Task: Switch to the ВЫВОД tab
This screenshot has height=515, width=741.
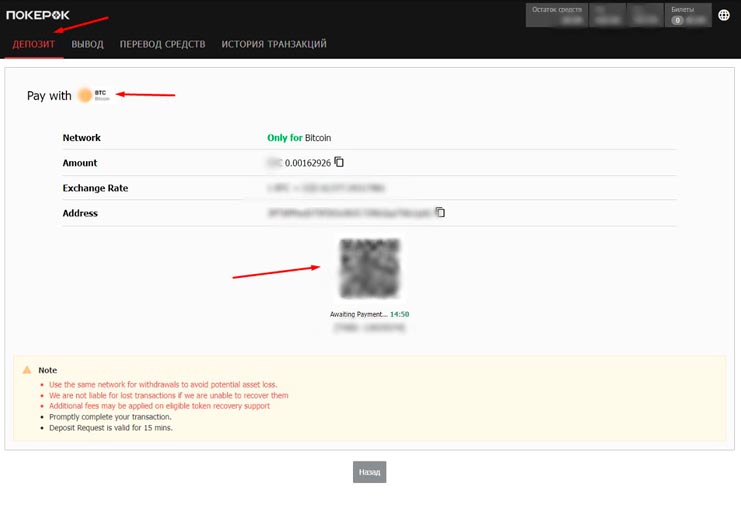Action: point(87,44)
